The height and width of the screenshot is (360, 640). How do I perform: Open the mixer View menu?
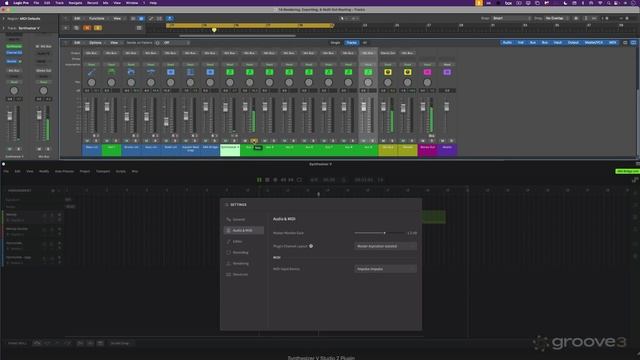tap(115, 43)
